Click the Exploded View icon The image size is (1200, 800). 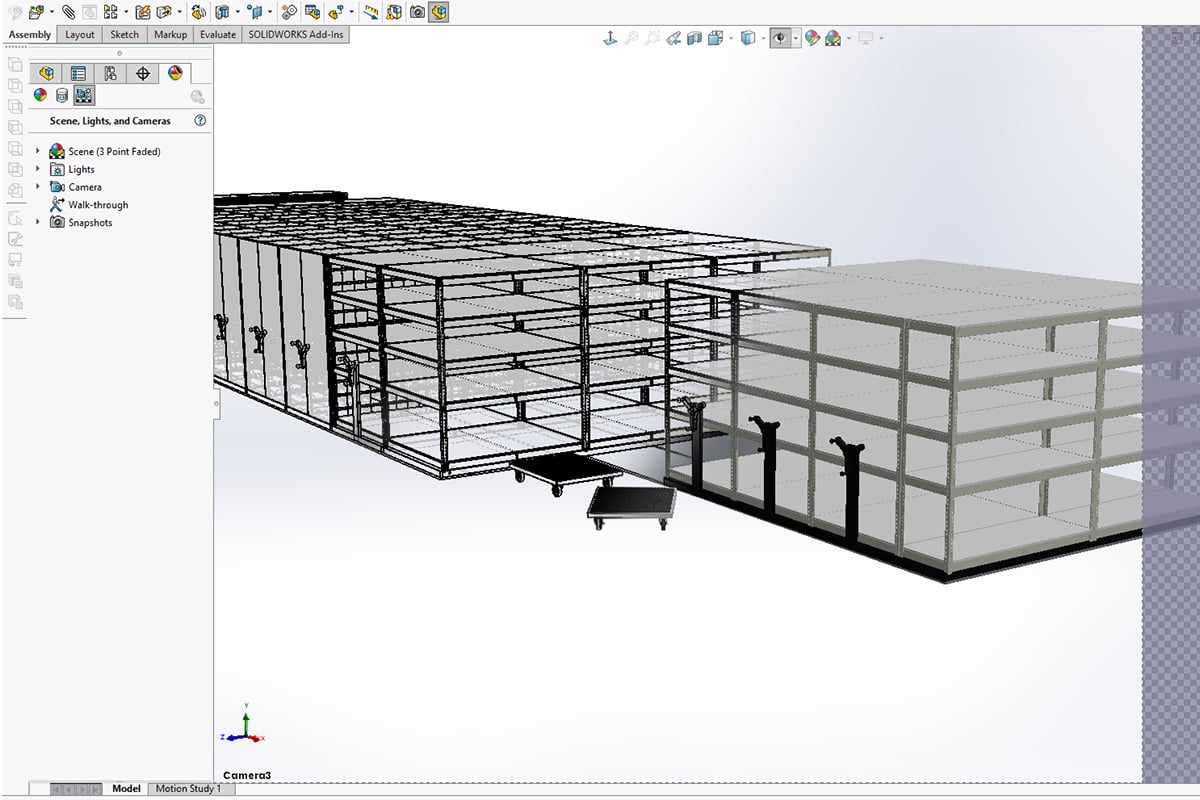tap(335, 13)
